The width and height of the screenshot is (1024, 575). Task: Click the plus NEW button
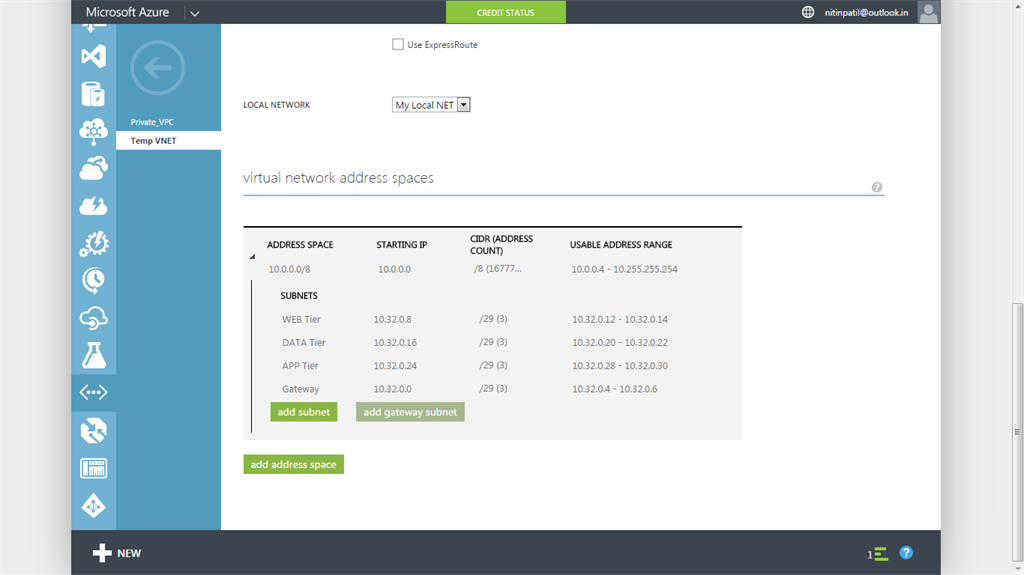point(117,553)
